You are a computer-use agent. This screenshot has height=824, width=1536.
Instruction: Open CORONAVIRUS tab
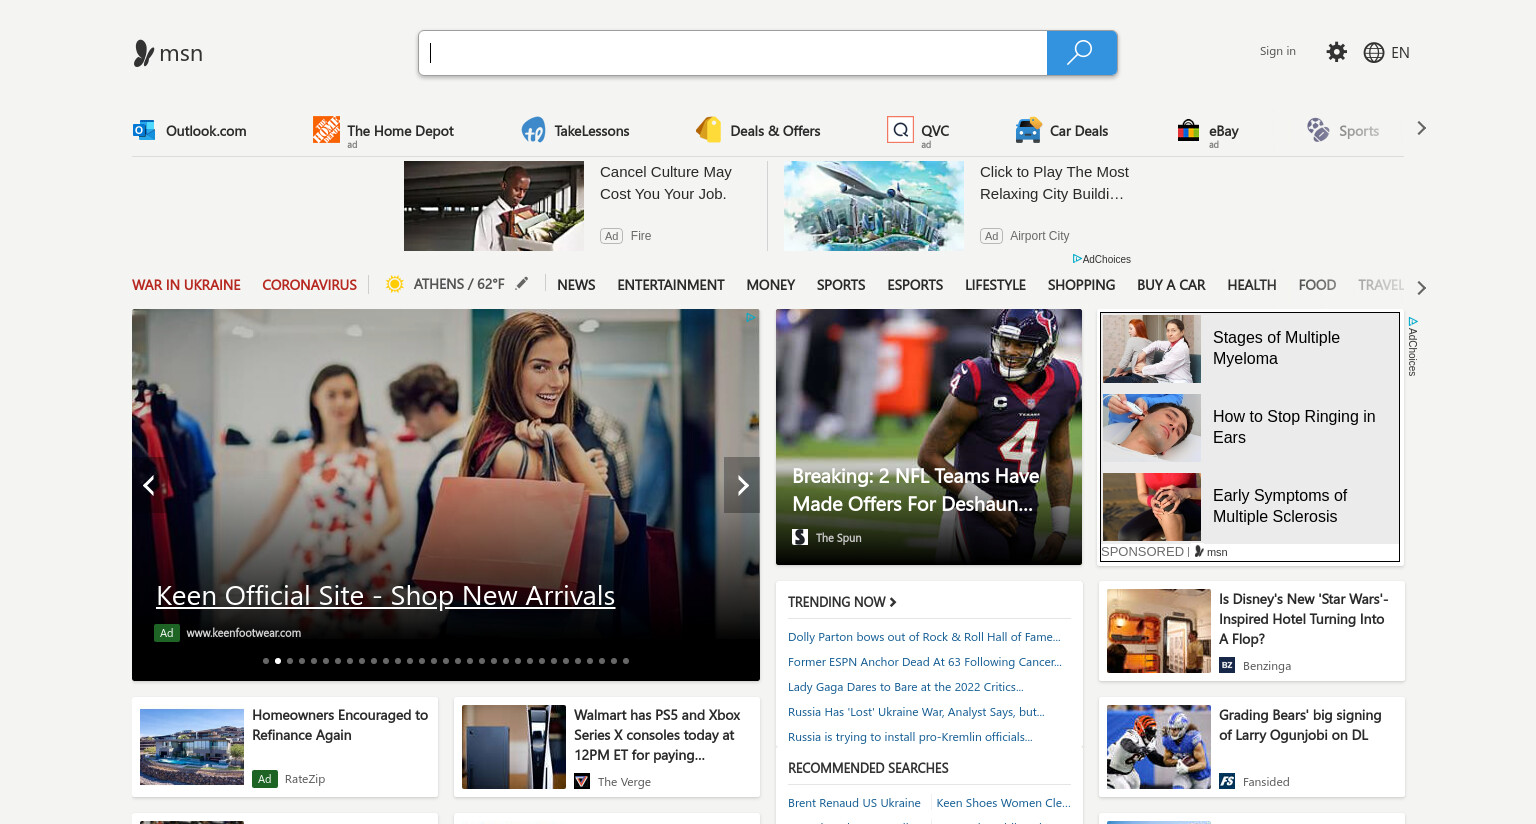[x=309, y=285]
